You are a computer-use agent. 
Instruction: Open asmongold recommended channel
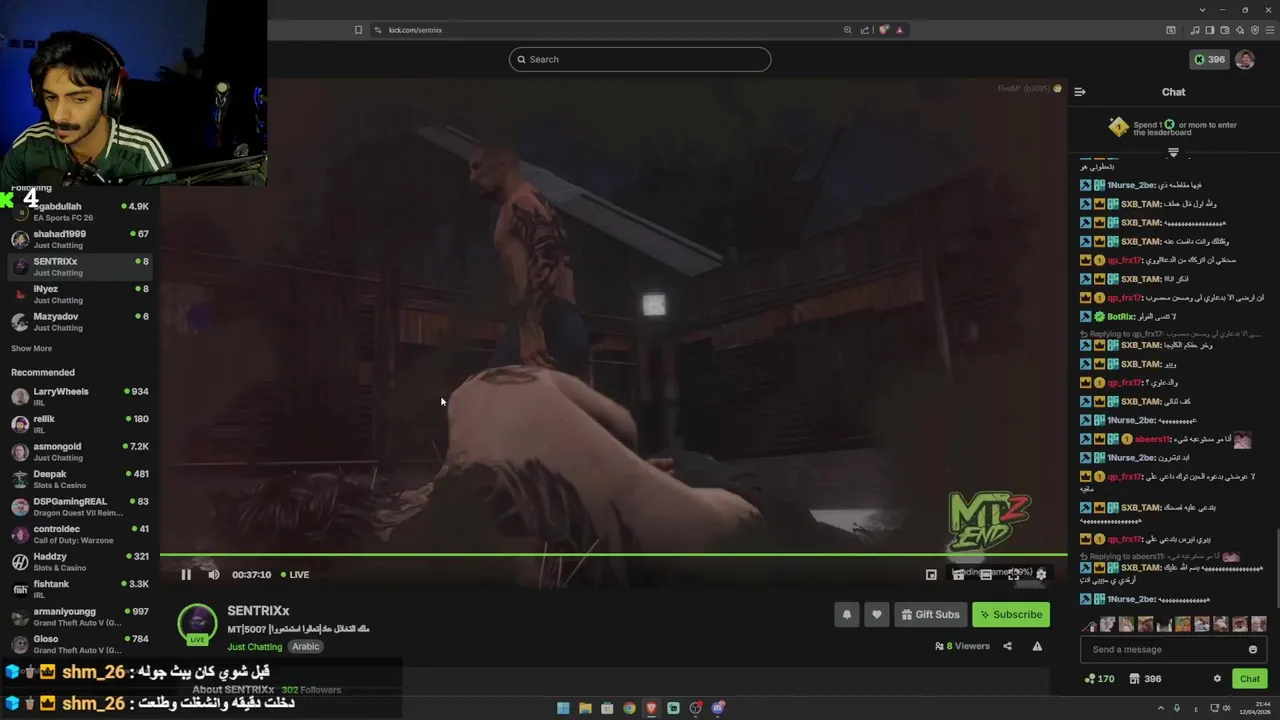(80, 451)
